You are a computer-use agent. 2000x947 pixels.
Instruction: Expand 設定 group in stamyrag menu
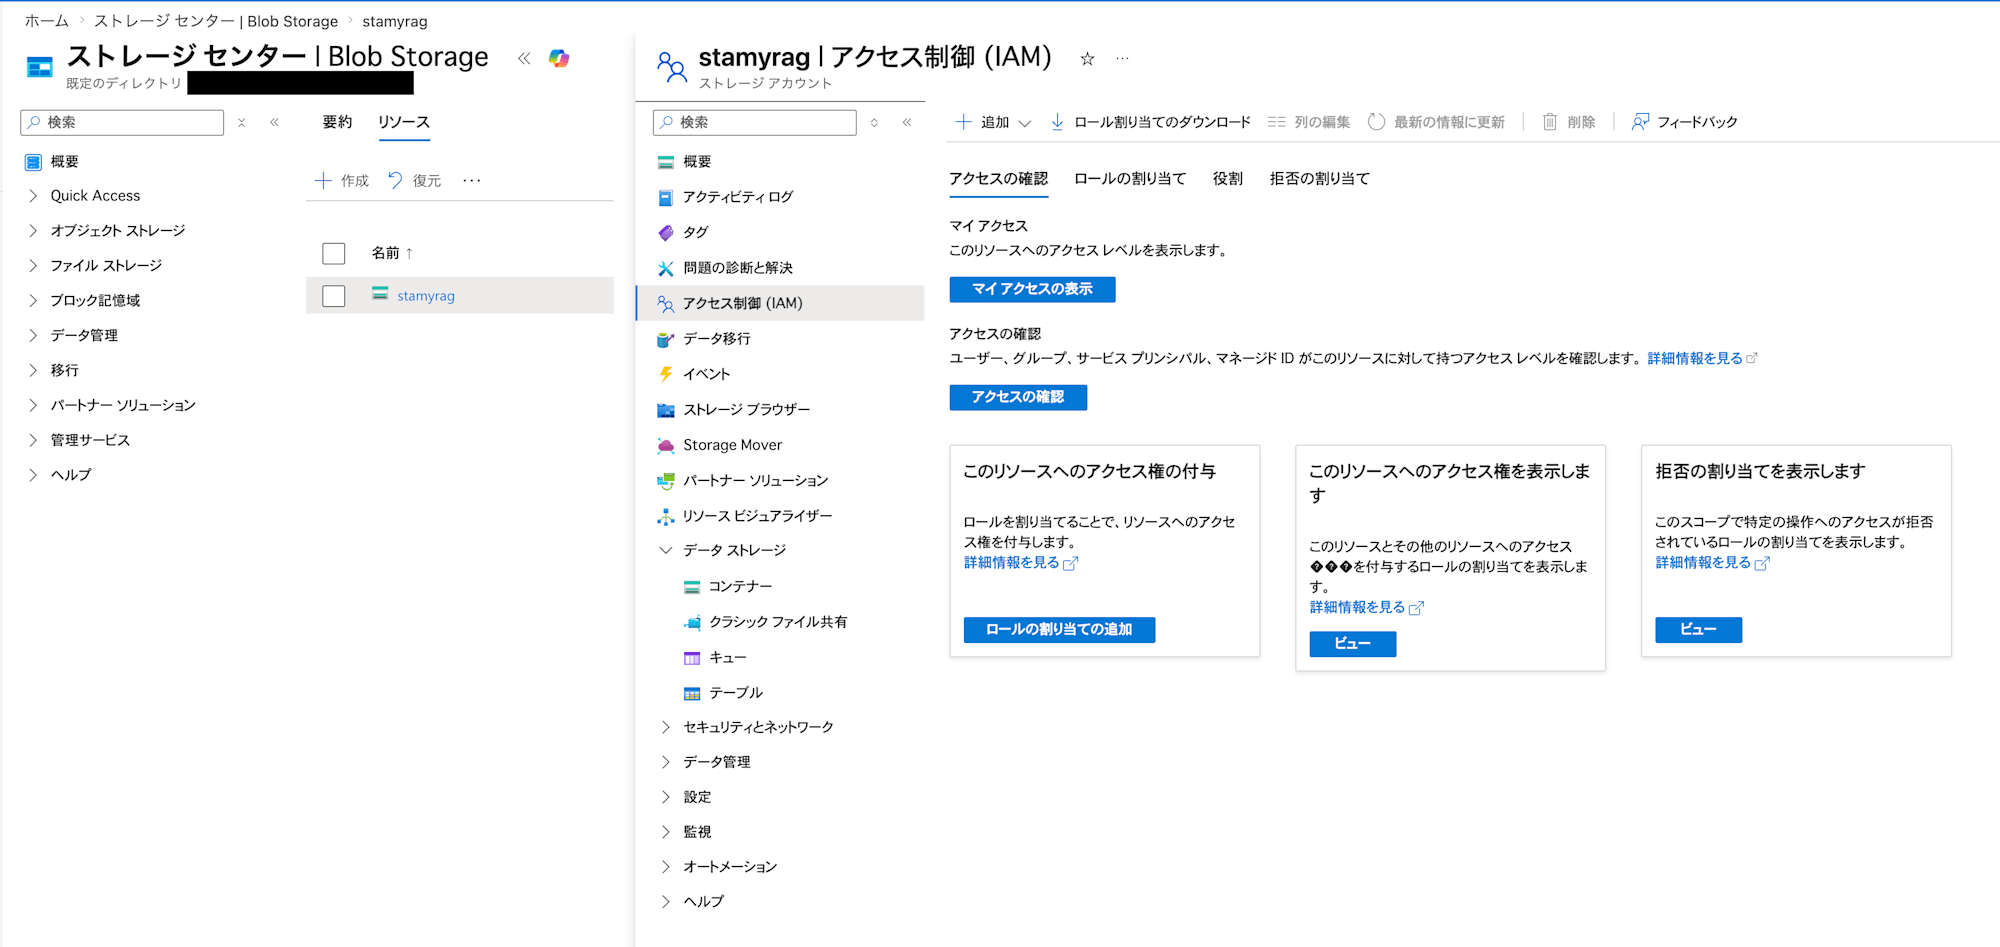click(x=665, y=797)
